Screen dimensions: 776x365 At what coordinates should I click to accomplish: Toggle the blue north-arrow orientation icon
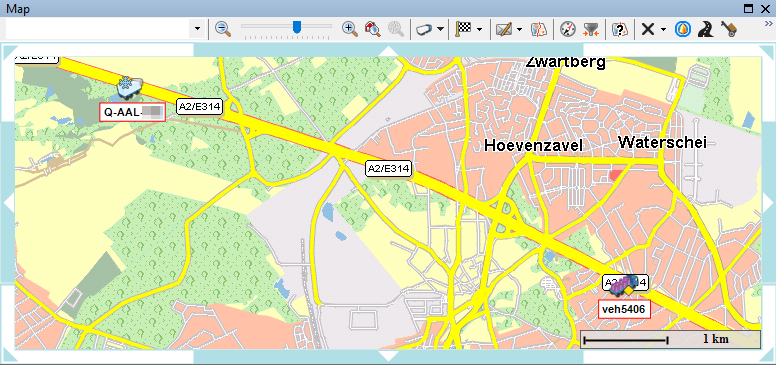683,29
